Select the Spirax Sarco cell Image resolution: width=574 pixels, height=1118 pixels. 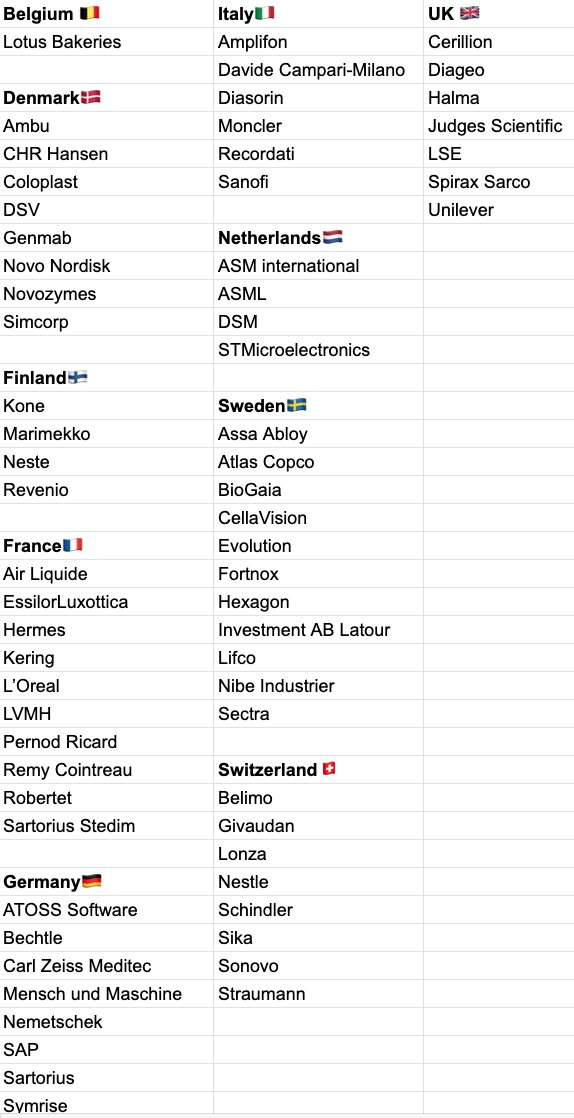[498, 182]
